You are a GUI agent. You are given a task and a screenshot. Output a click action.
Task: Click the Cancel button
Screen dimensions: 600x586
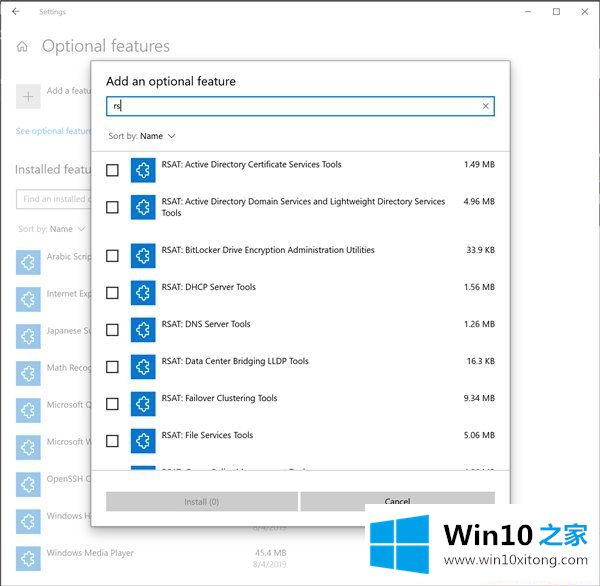(x=398, y=501)
